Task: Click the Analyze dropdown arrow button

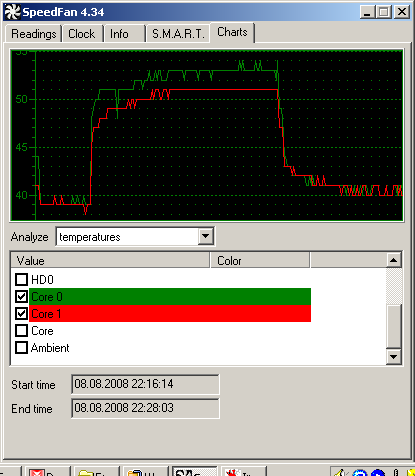Action: pos(206,237)
